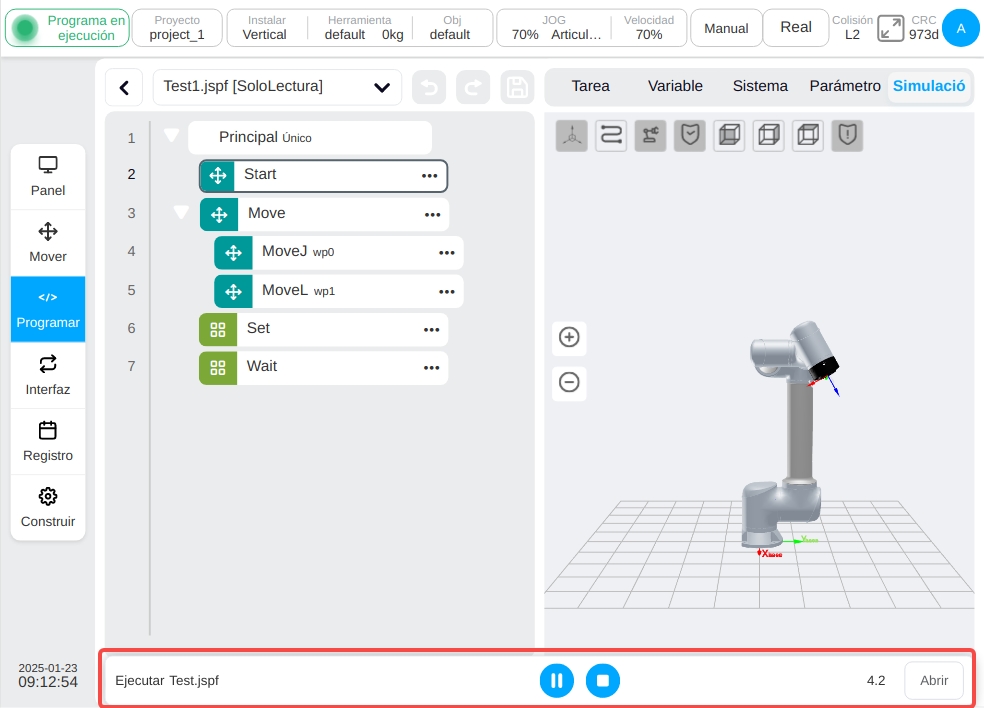Screen dimensions: 984x708
Task: Toggle trajectory path display icon
Action: (611, 135)
